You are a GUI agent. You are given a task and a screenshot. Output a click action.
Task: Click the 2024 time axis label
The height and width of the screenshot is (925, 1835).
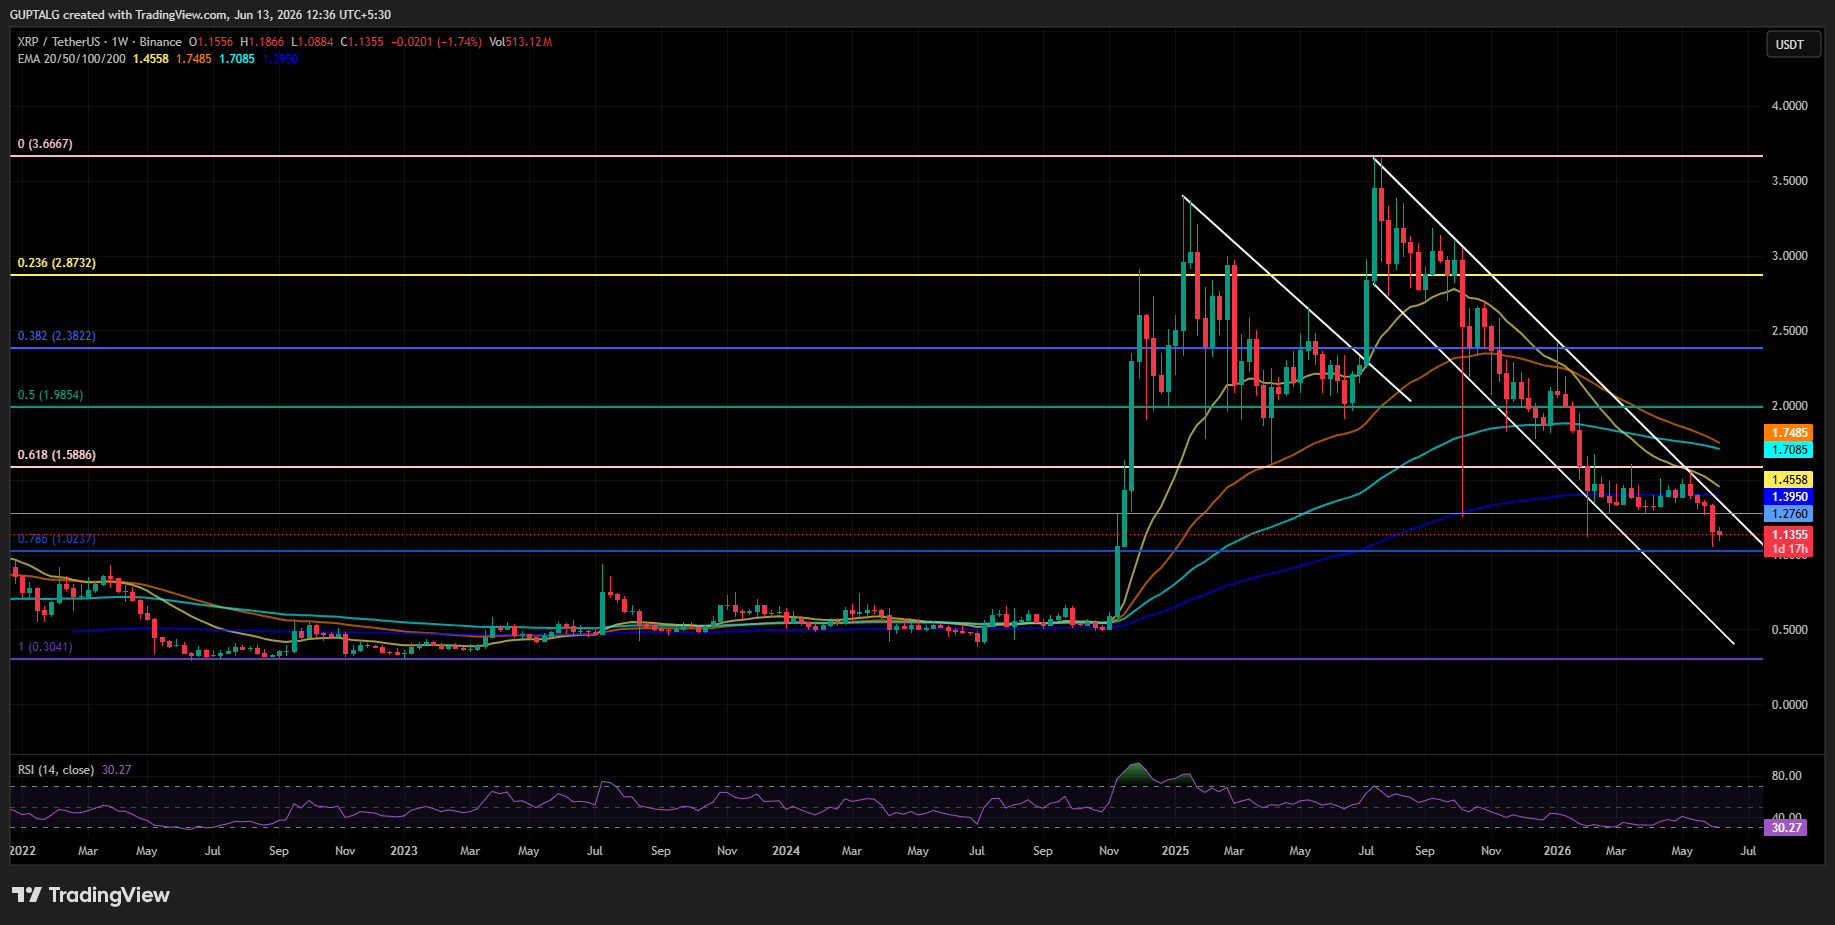click(786, 851)
